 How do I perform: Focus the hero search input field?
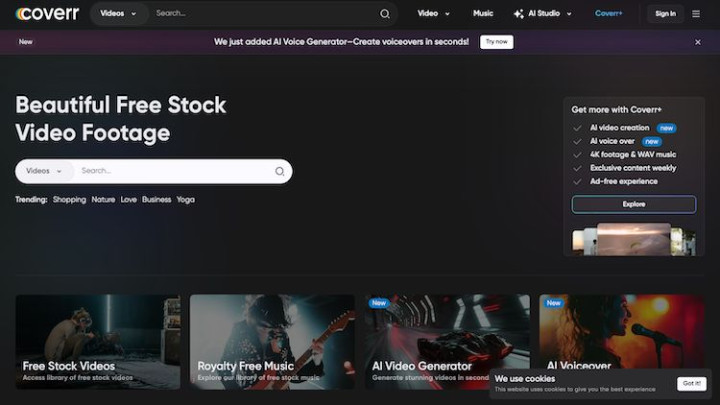(x=174, y=171)
